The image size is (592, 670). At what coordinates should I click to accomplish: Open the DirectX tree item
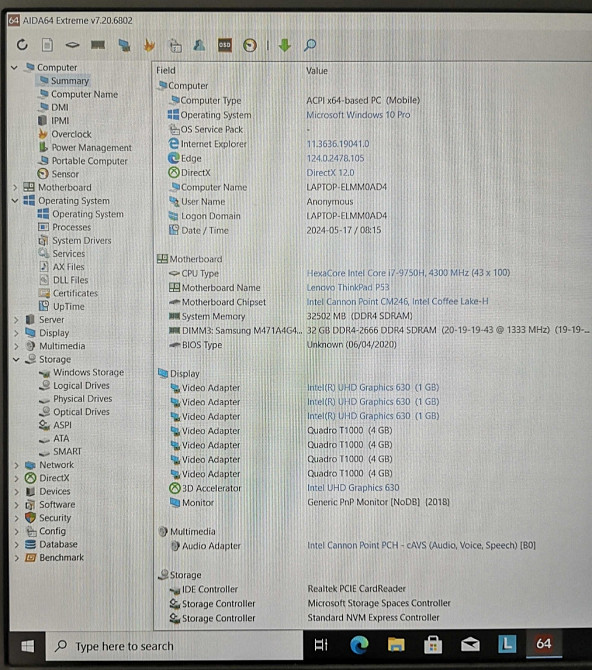tap(54, 478)
